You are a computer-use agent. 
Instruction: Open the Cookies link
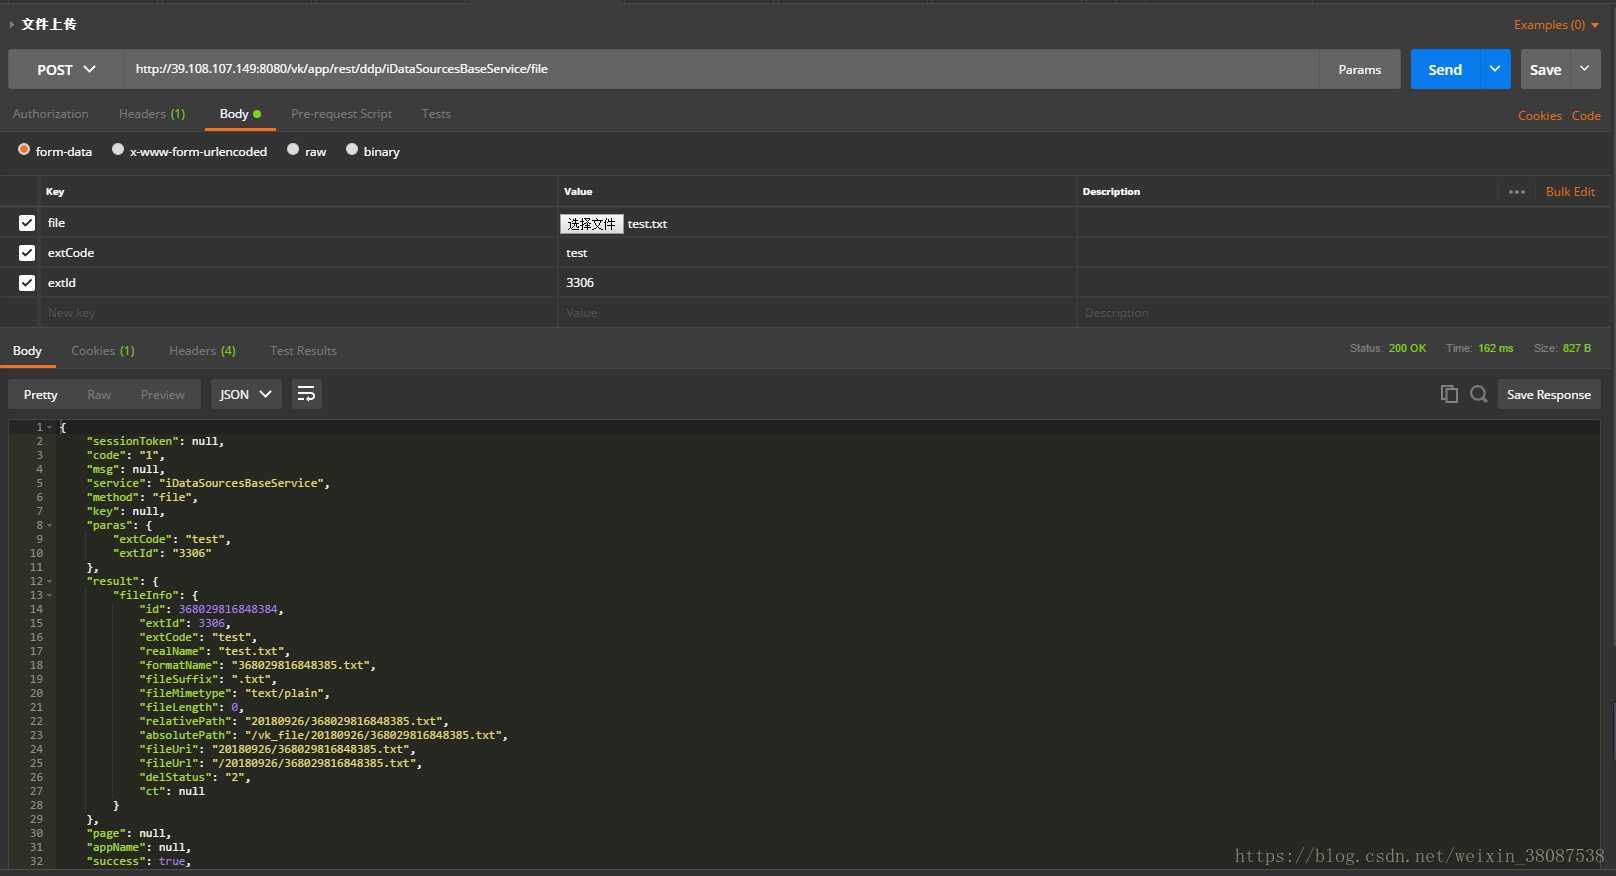(x=1540, y=116)
